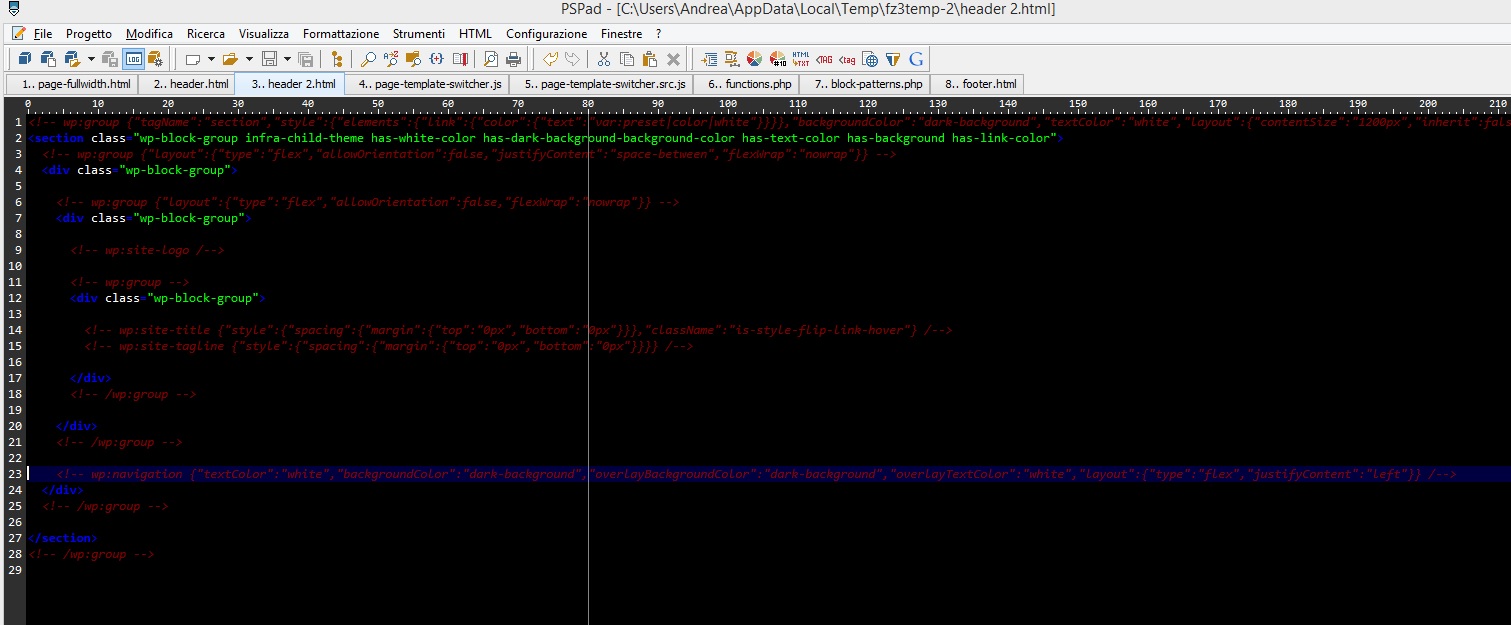Click the Save project icon
The height and width of the screenshot is (625, 1511).
[x=110, y=59]
